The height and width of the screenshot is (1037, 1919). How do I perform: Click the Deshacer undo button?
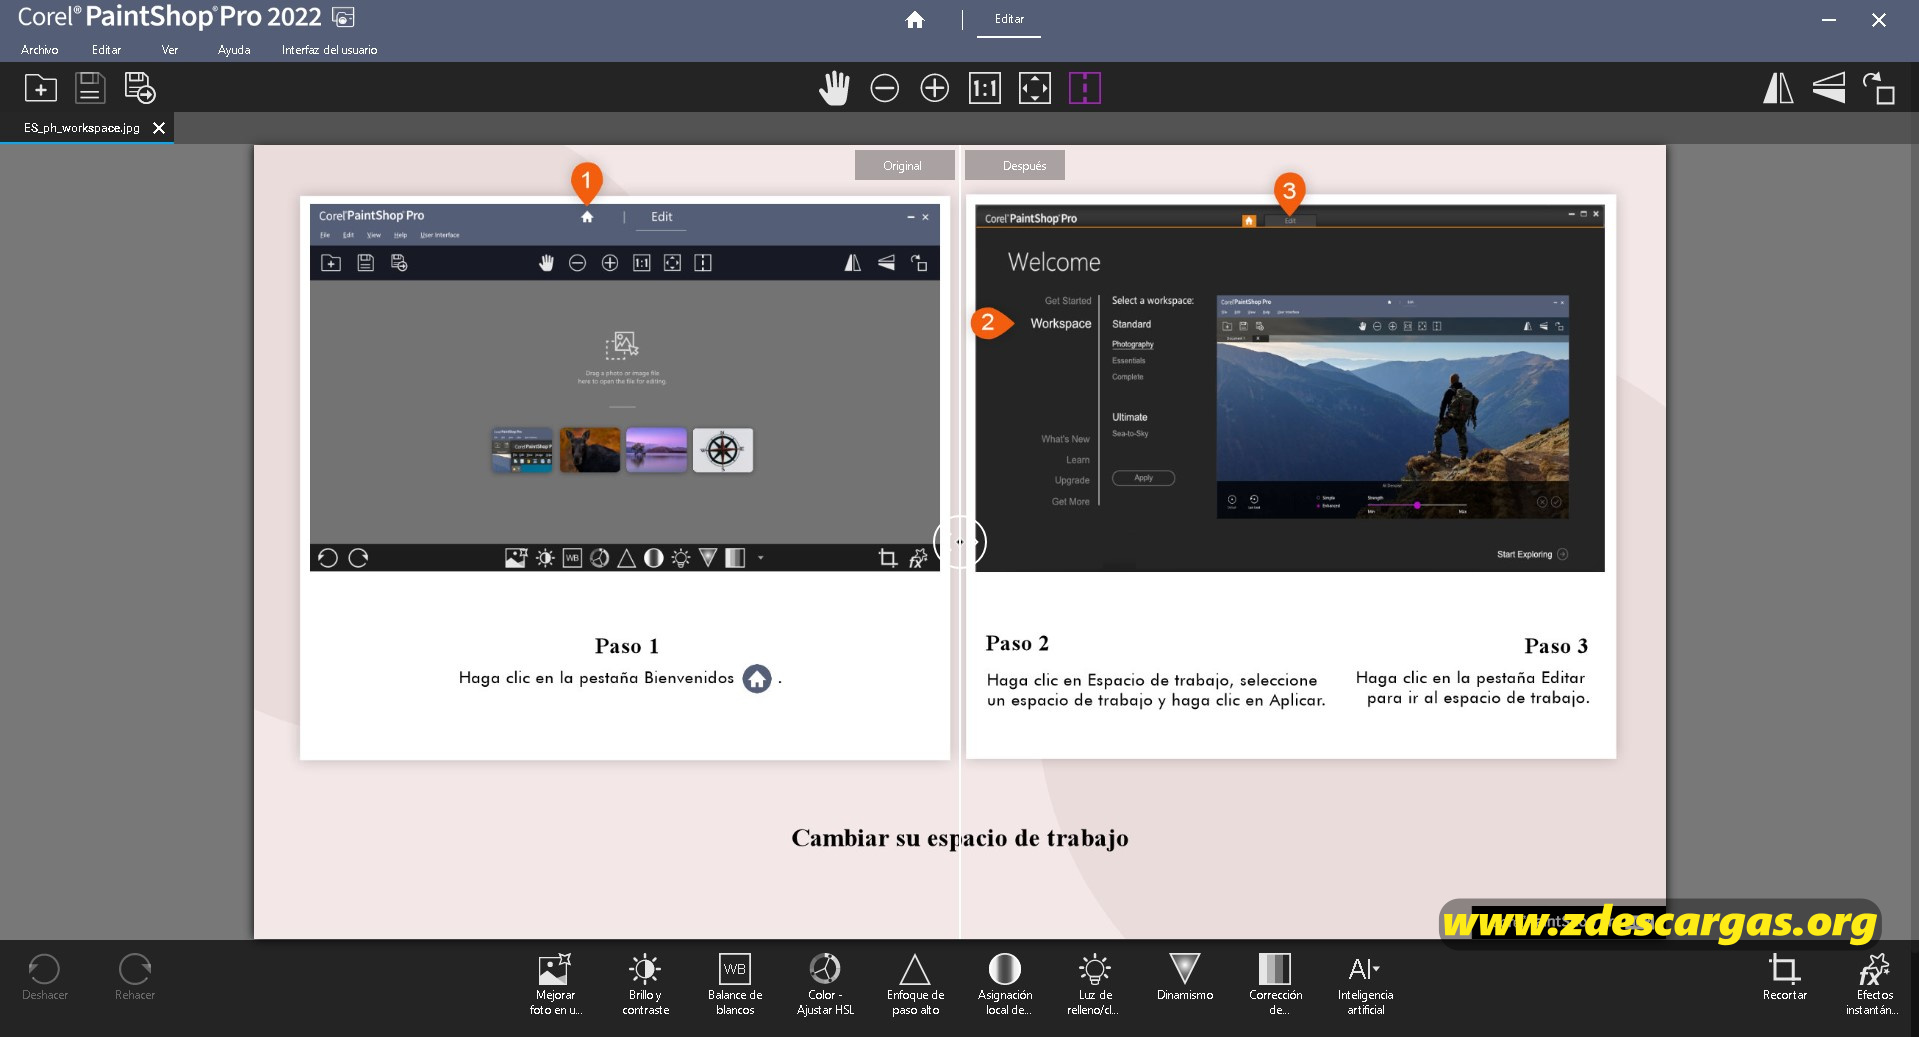click(x=45, y=977)
